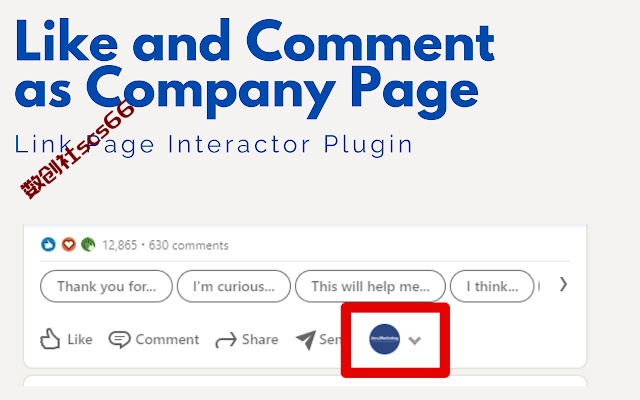640x400 pixels.
Task: Click the Share label text
Action: coord(260,339)
